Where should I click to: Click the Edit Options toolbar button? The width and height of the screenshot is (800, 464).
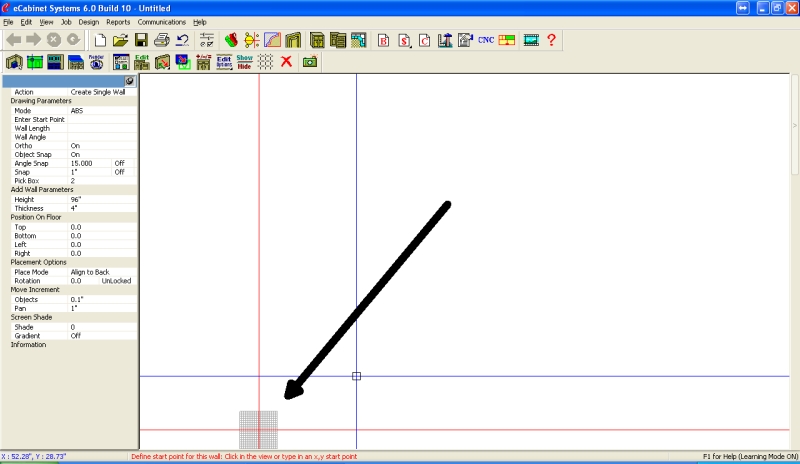pyautogui.click(x=224, y=61)
